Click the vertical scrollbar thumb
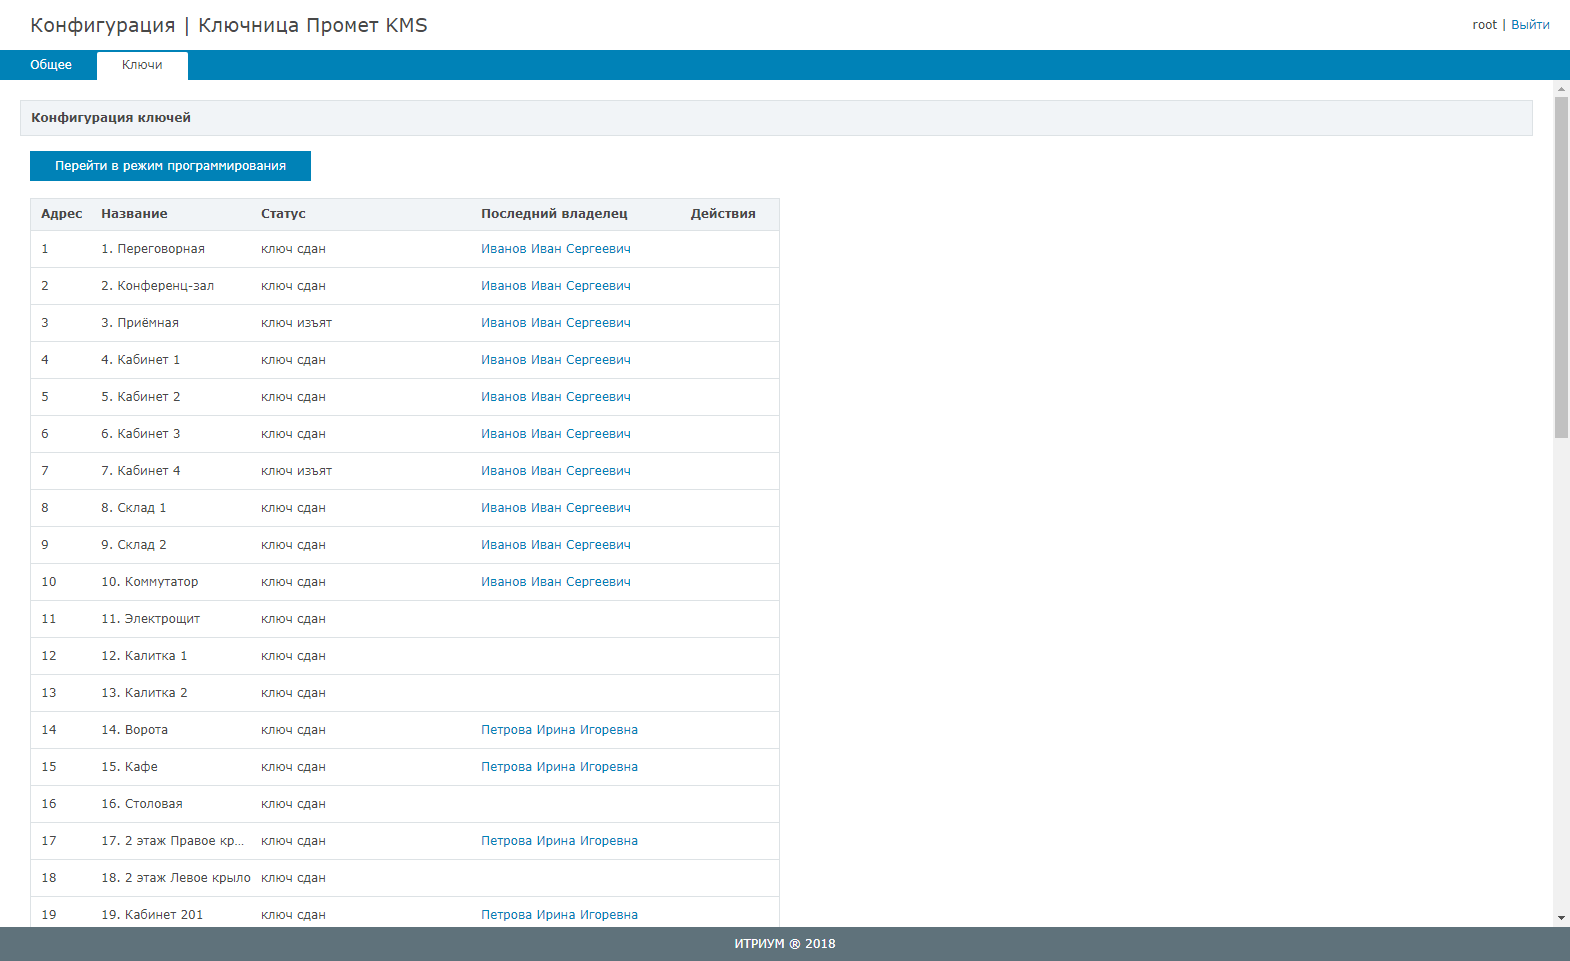Viewport: 1570px width, 961px height. (x=1561, y=268)
